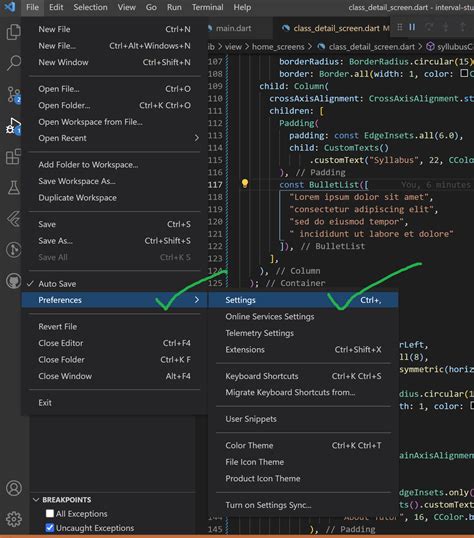474x538 pixels.
Task: Open Keyboard Shortcuts from submenu
Action: click(303, 376)
